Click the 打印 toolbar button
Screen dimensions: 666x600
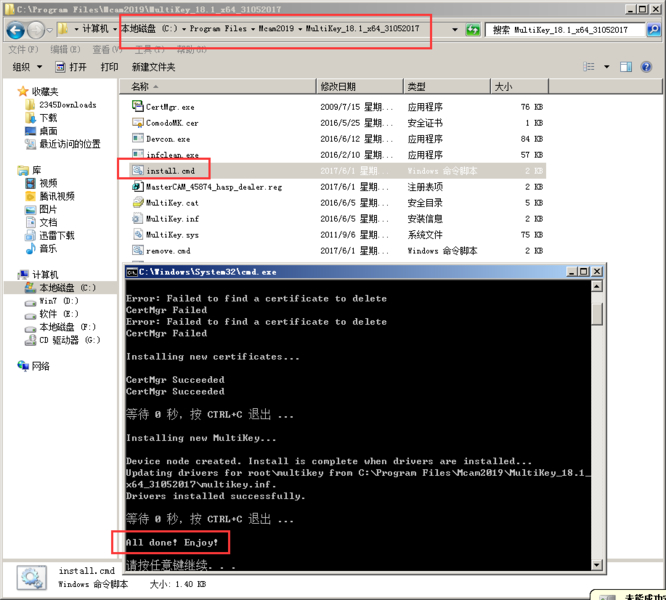tap(109, 67)
